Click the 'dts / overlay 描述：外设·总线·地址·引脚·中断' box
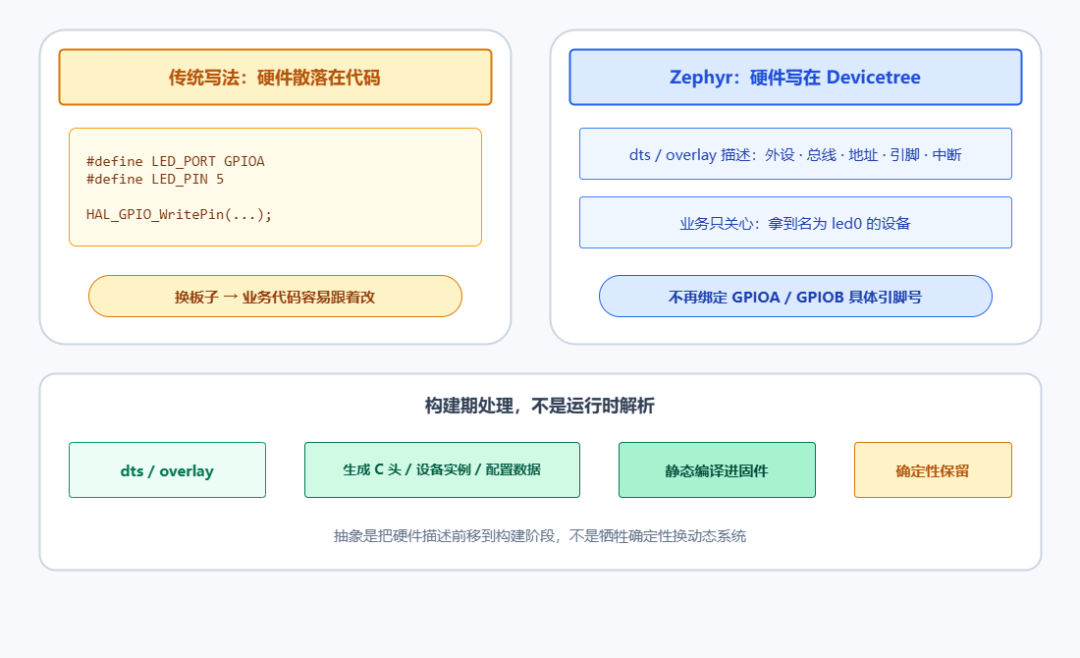1080x658 pixels. (796, 154)
